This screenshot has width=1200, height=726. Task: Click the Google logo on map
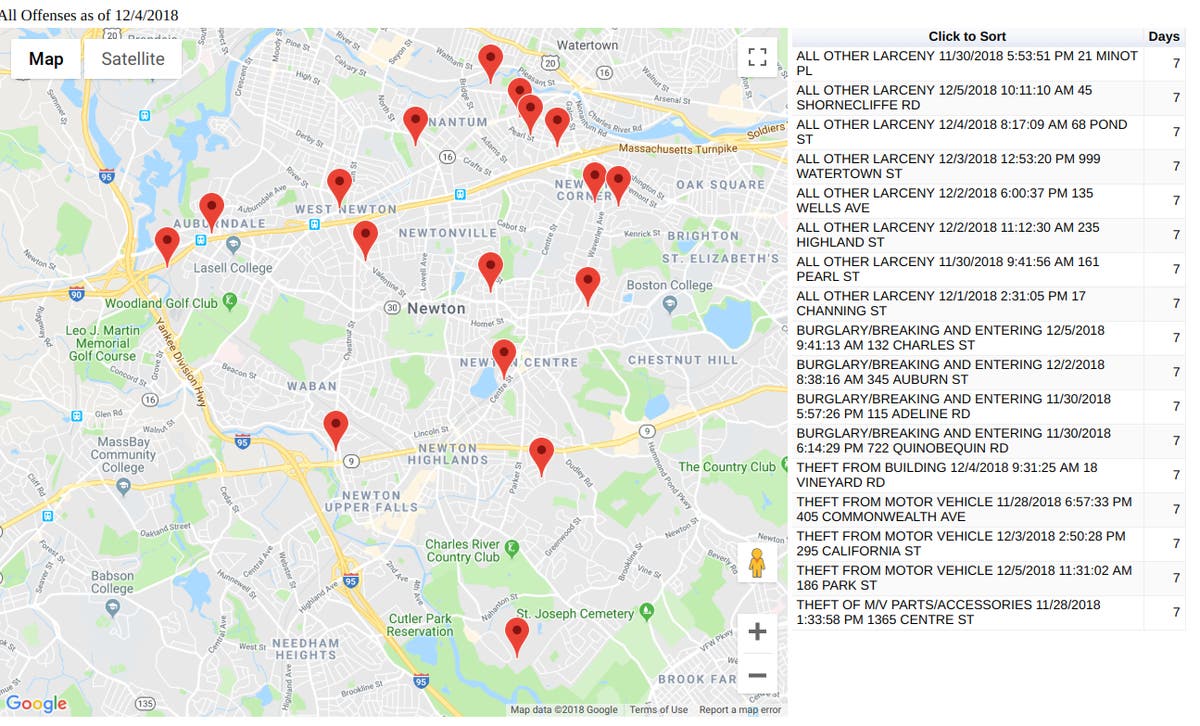[x=37, y=704]
